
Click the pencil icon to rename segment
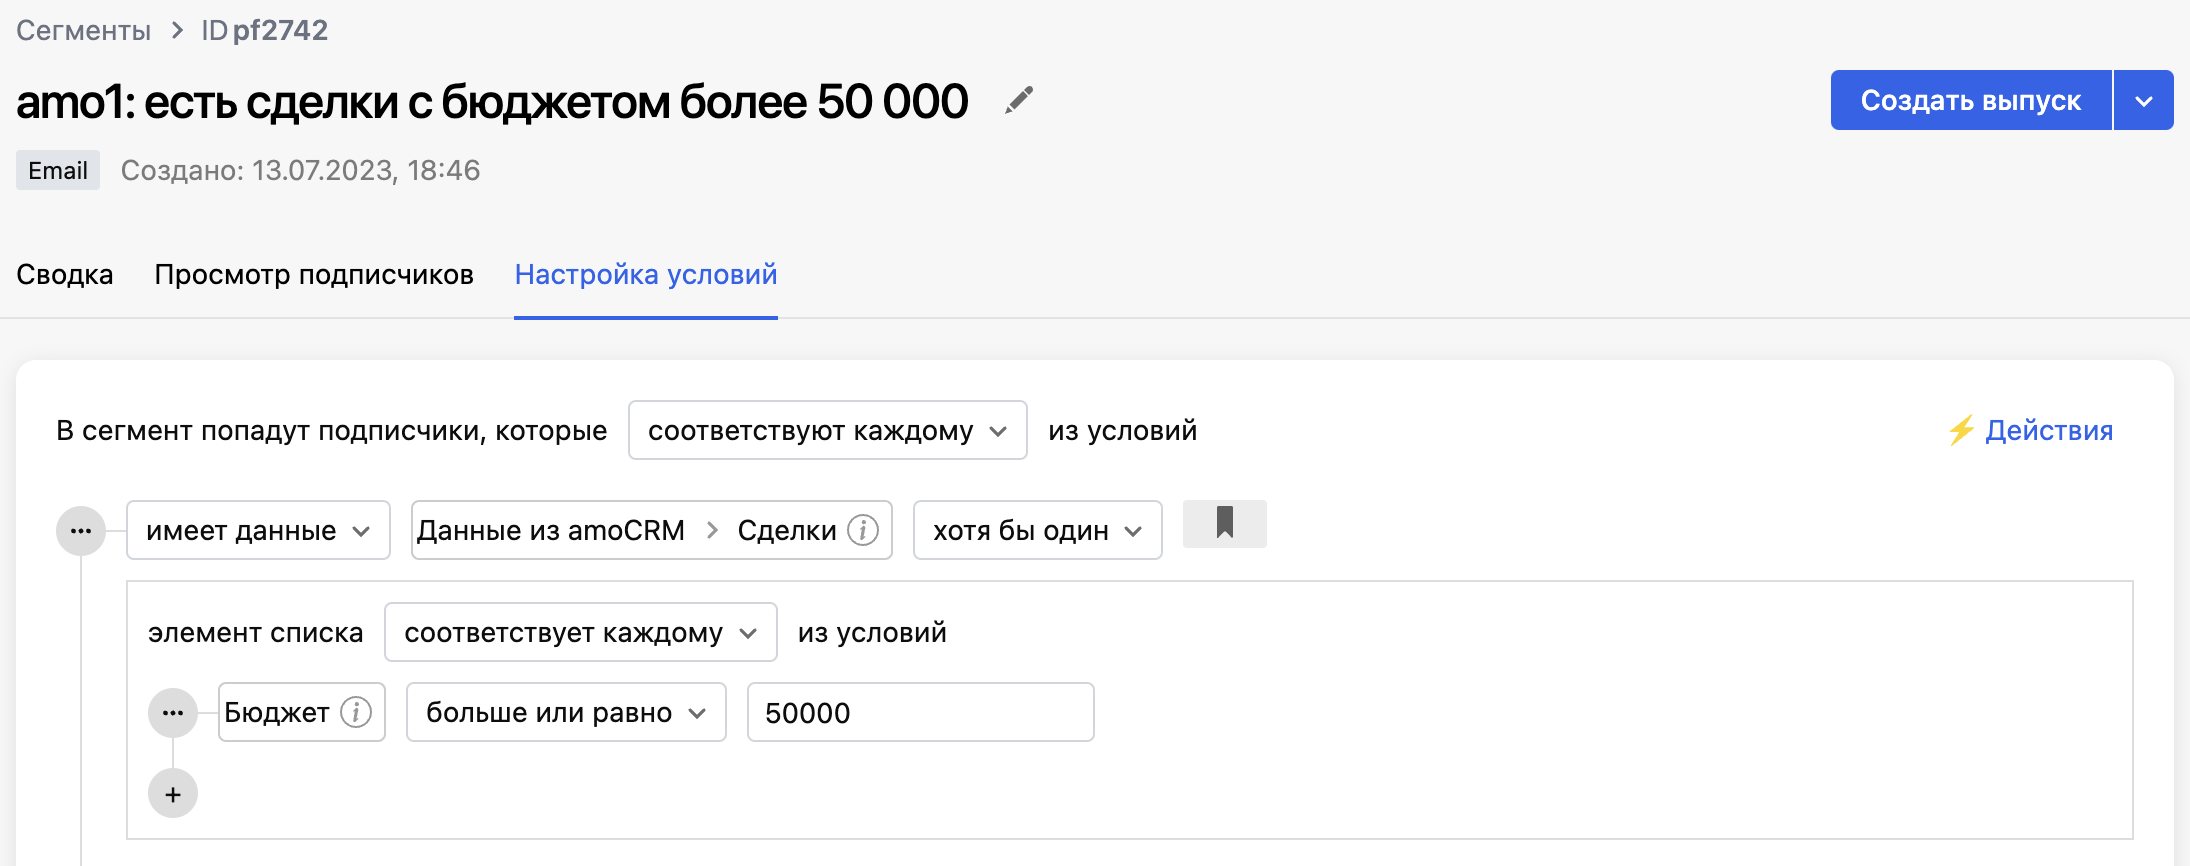coord(1018,101)
